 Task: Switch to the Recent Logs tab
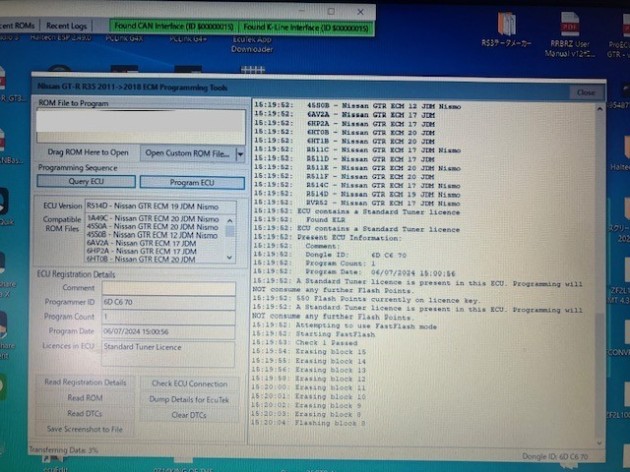[66, 26]
